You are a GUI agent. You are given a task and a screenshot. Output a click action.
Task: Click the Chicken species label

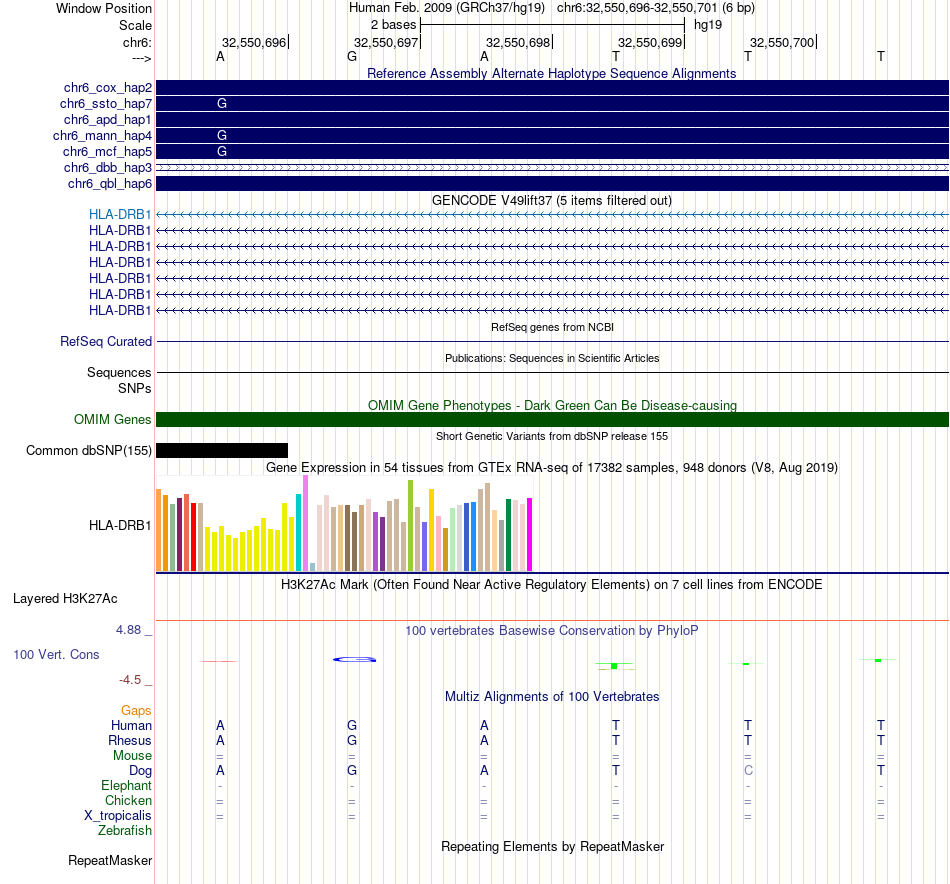point(128,800)
